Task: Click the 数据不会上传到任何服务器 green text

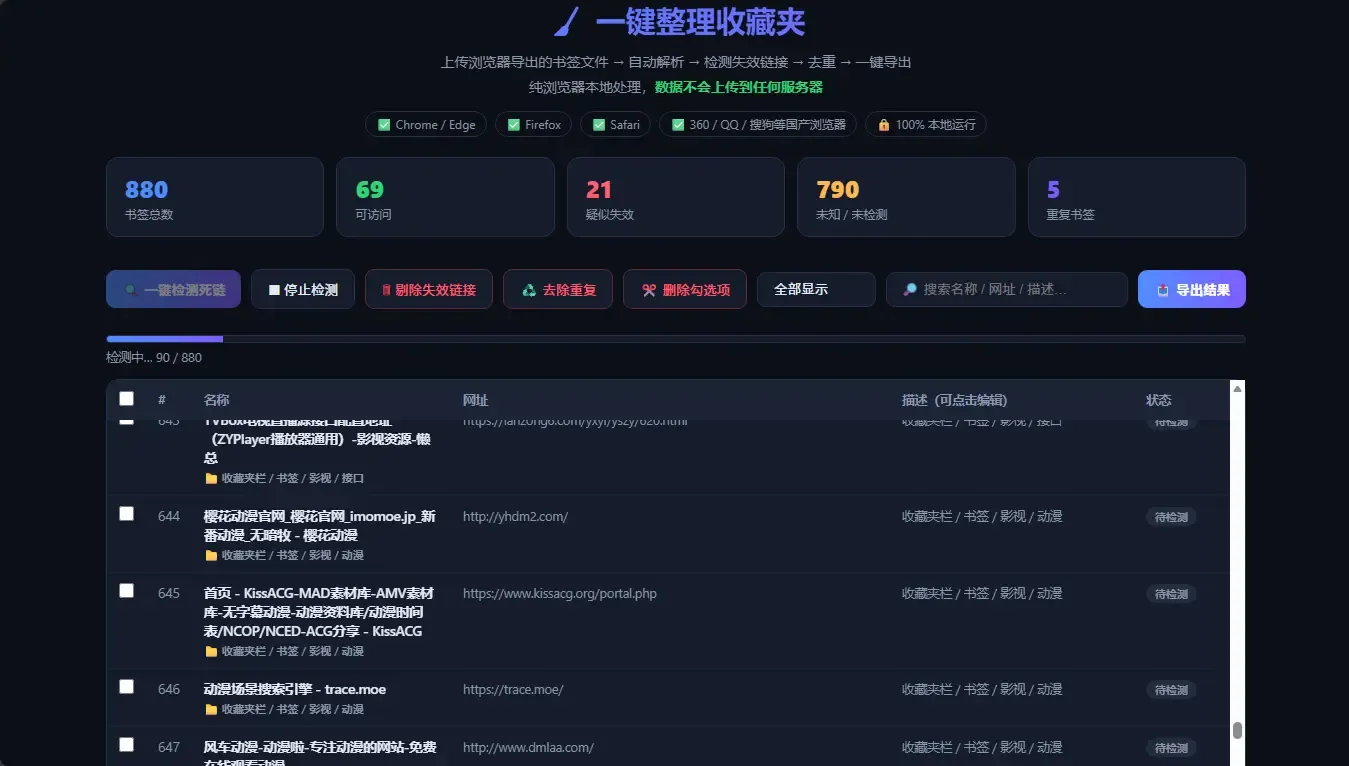Action: pyautogui.click(x=739, y=87)
